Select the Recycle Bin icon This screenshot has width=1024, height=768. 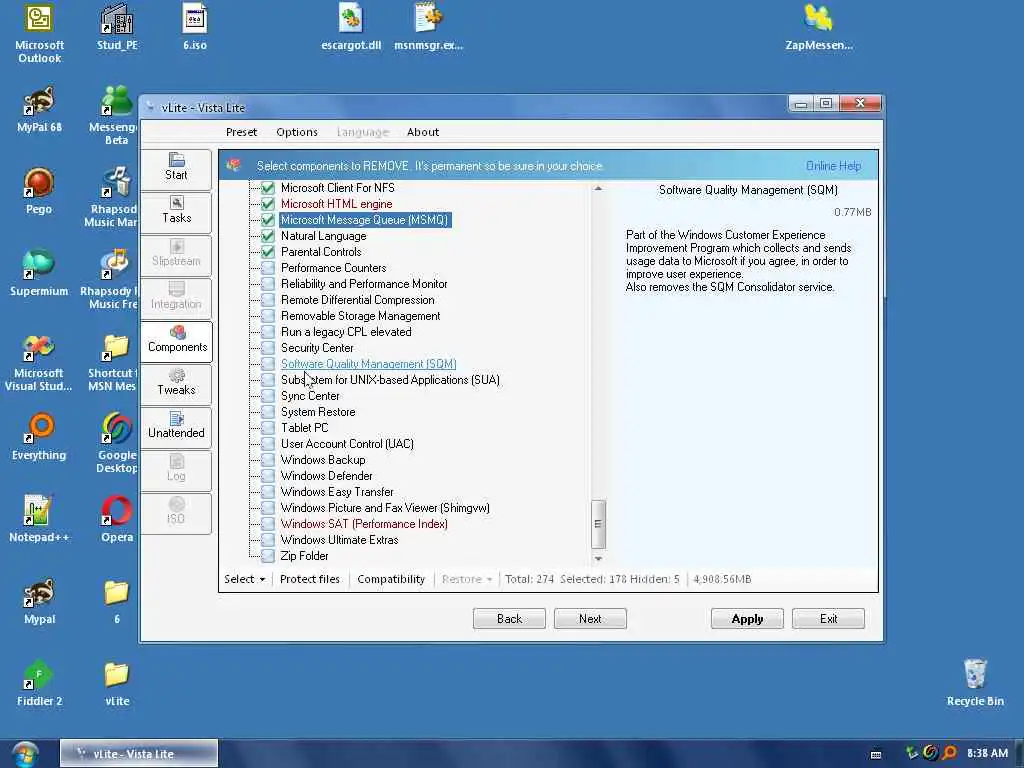pyautogui.click(x=975, y=683)
